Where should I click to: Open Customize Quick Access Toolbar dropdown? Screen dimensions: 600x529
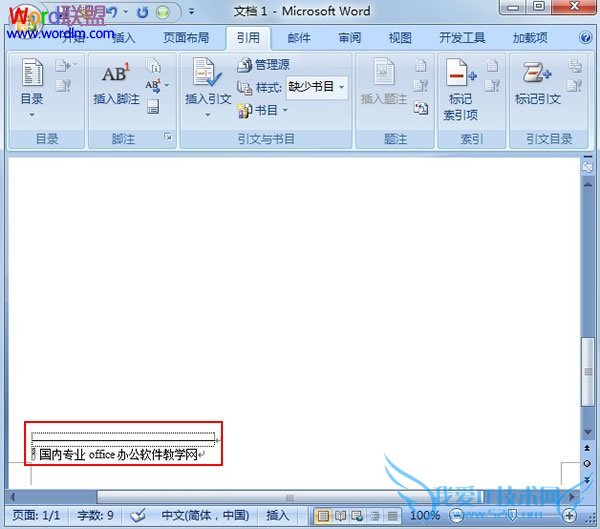tap(192, 12)
